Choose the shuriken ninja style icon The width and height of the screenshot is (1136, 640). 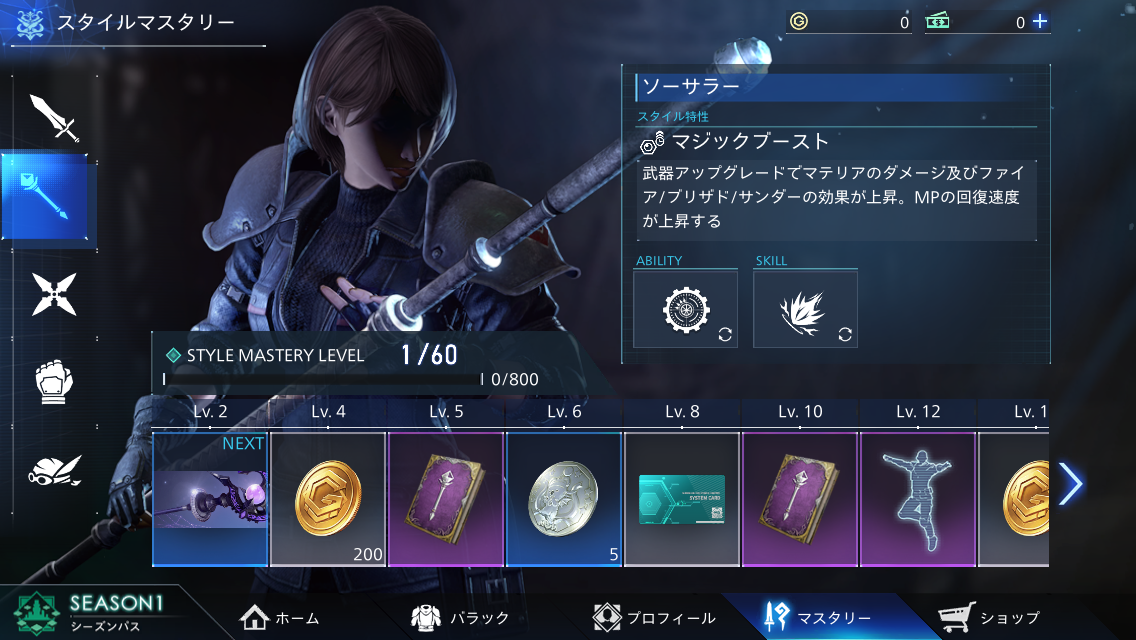54,294
